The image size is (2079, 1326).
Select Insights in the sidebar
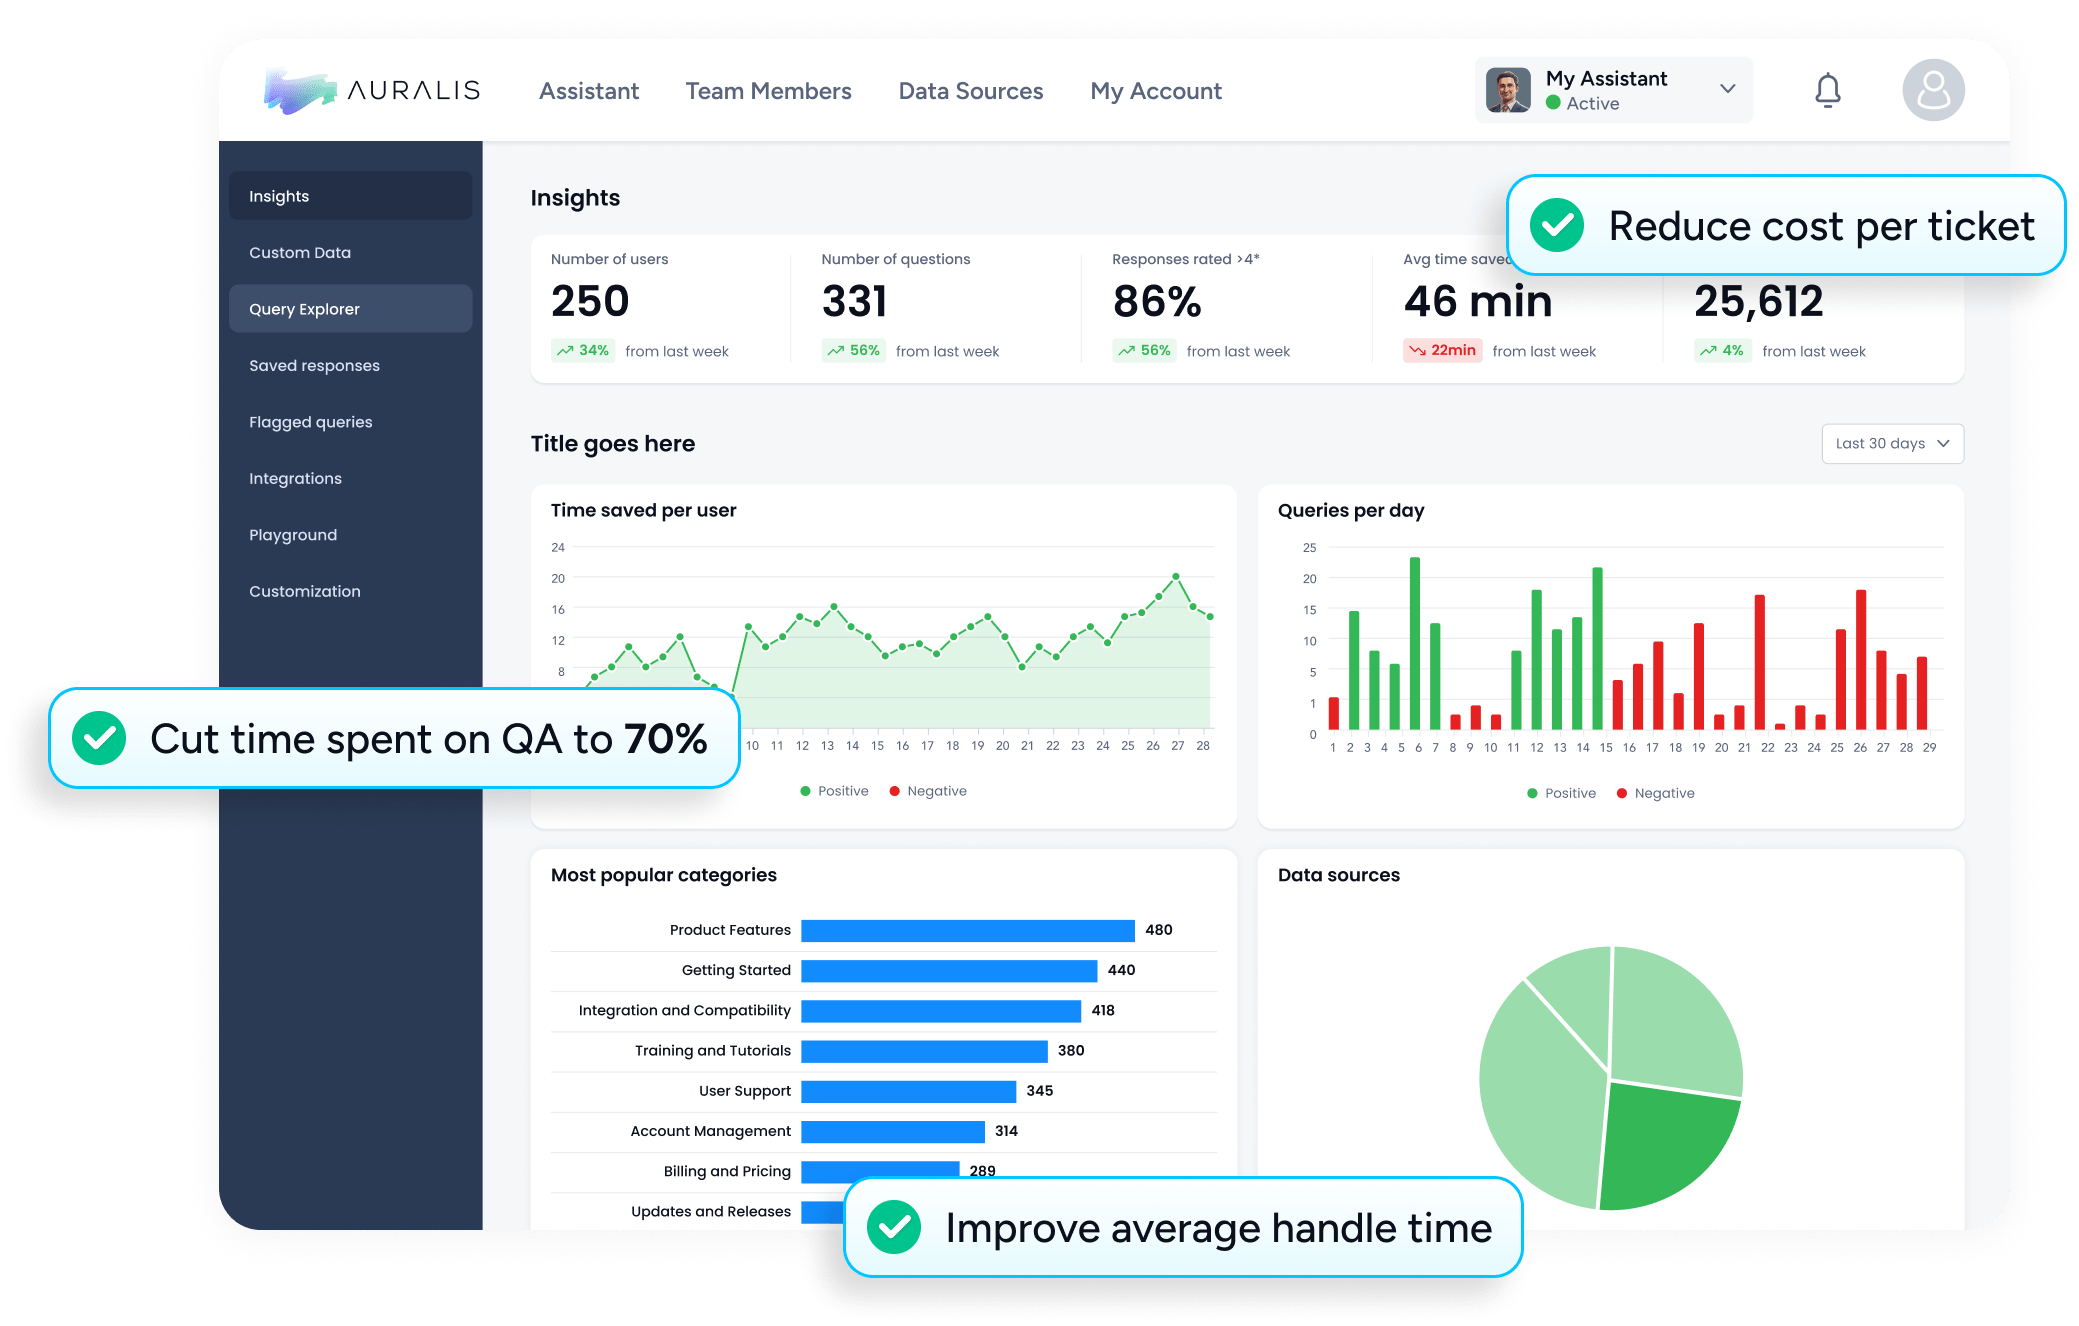(x=350, y=196)
